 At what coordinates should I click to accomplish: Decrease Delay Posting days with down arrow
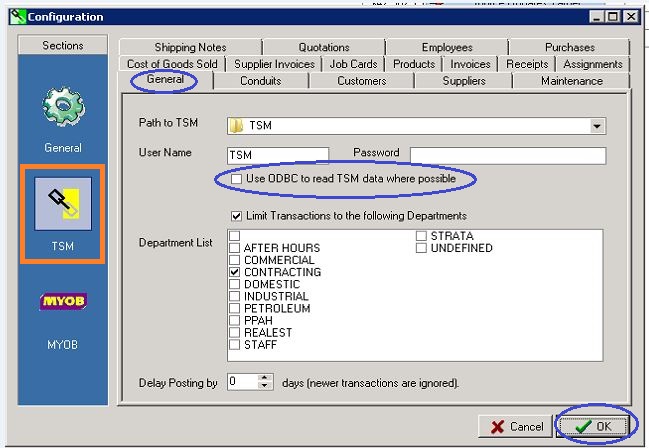(x=265, y=385)
